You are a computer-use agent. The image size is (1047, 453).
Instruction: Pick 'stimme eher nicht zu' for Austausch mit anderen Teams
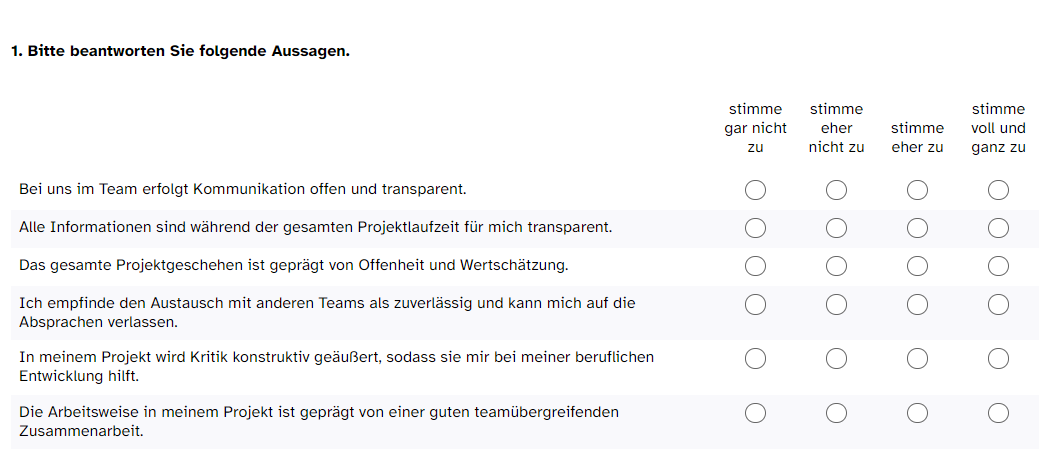(836, 305)
